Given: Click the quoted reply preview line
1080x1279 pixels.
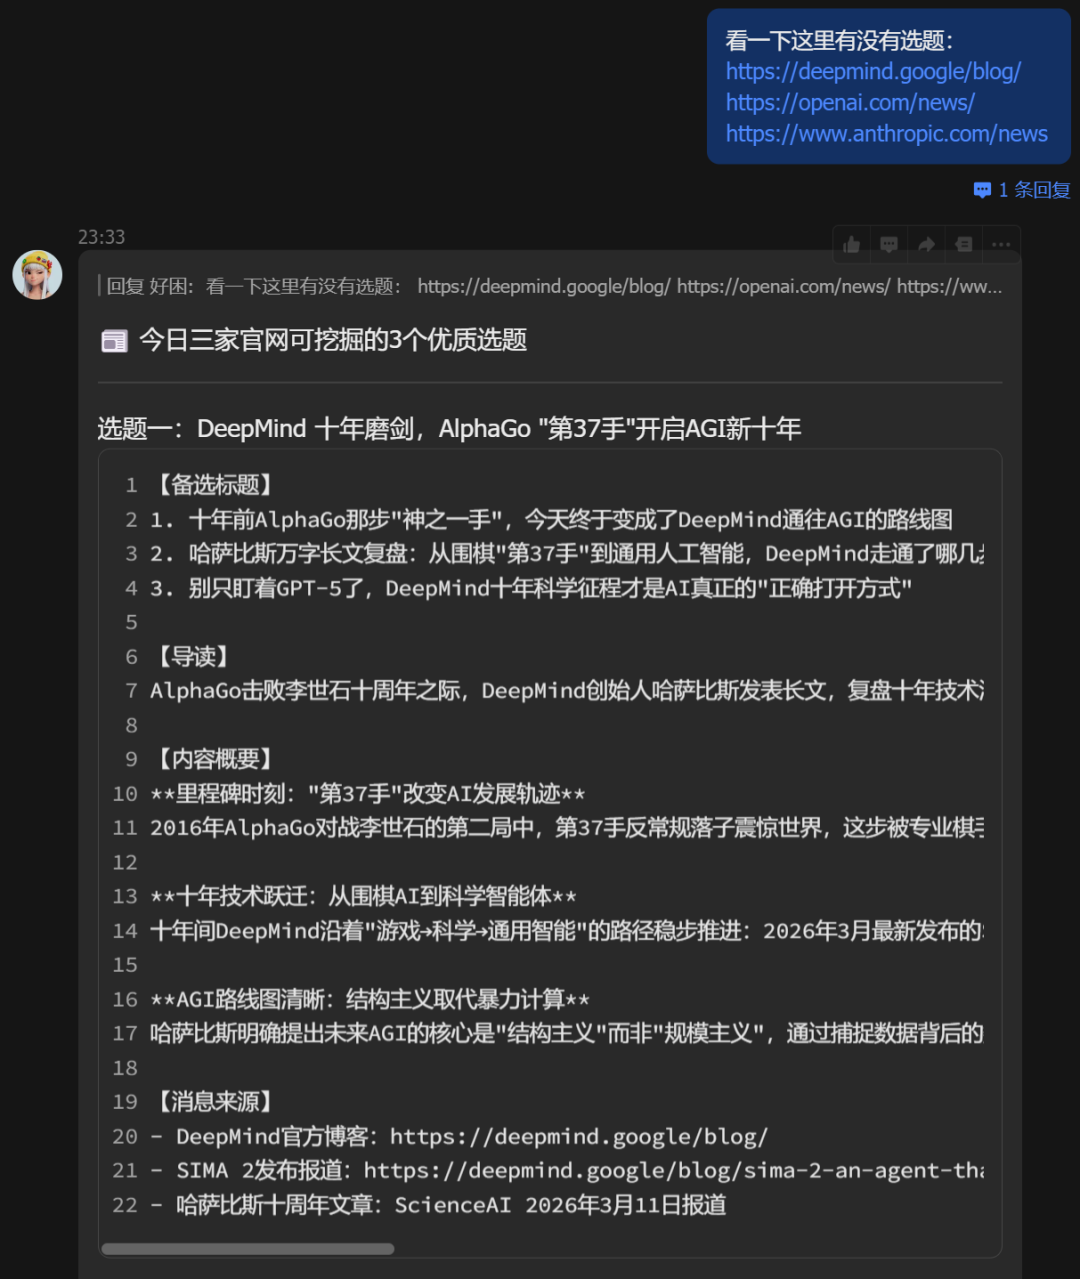Looking at the screenshot, I should pos(554,287).
